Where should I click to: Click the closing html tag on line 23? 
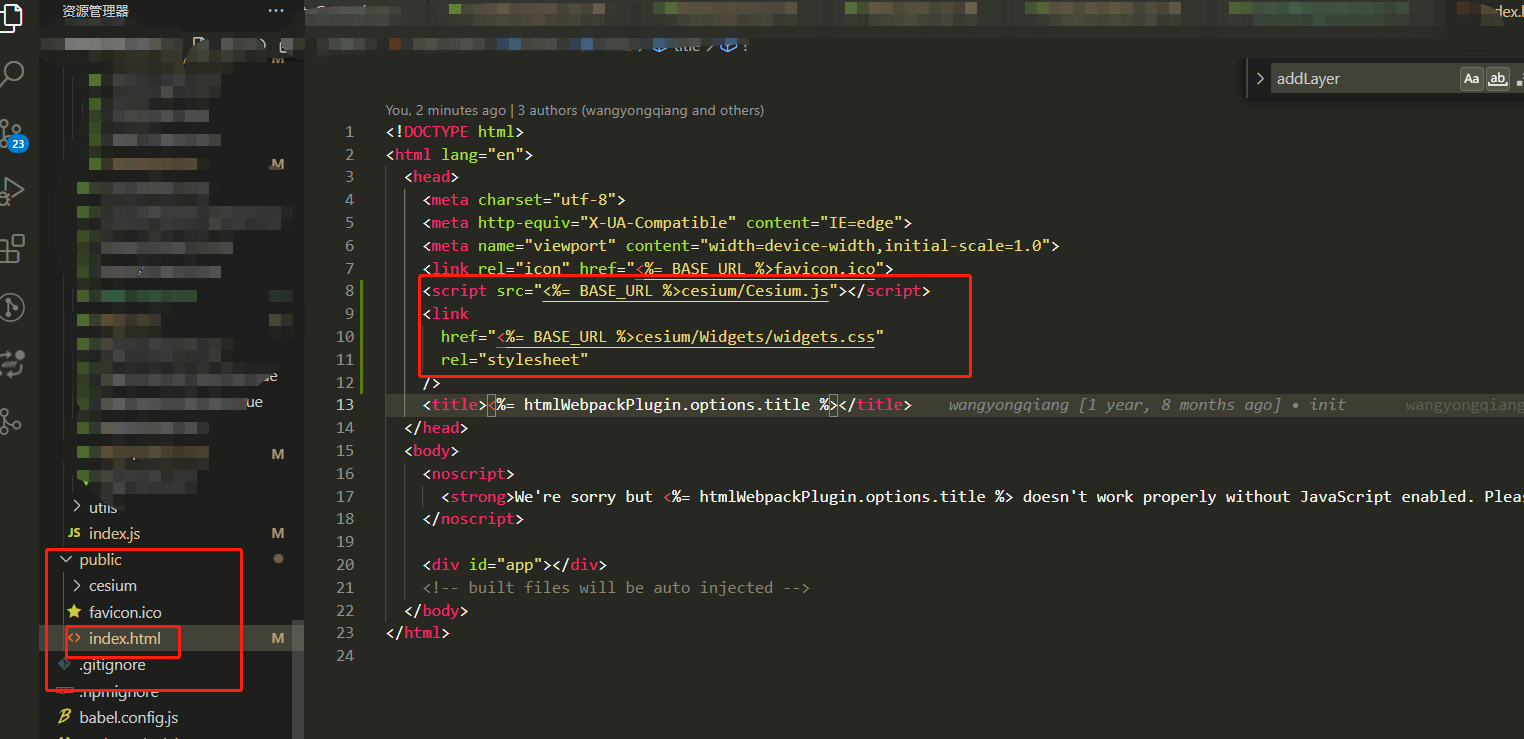pyautogui.click(x=418, y=633)
